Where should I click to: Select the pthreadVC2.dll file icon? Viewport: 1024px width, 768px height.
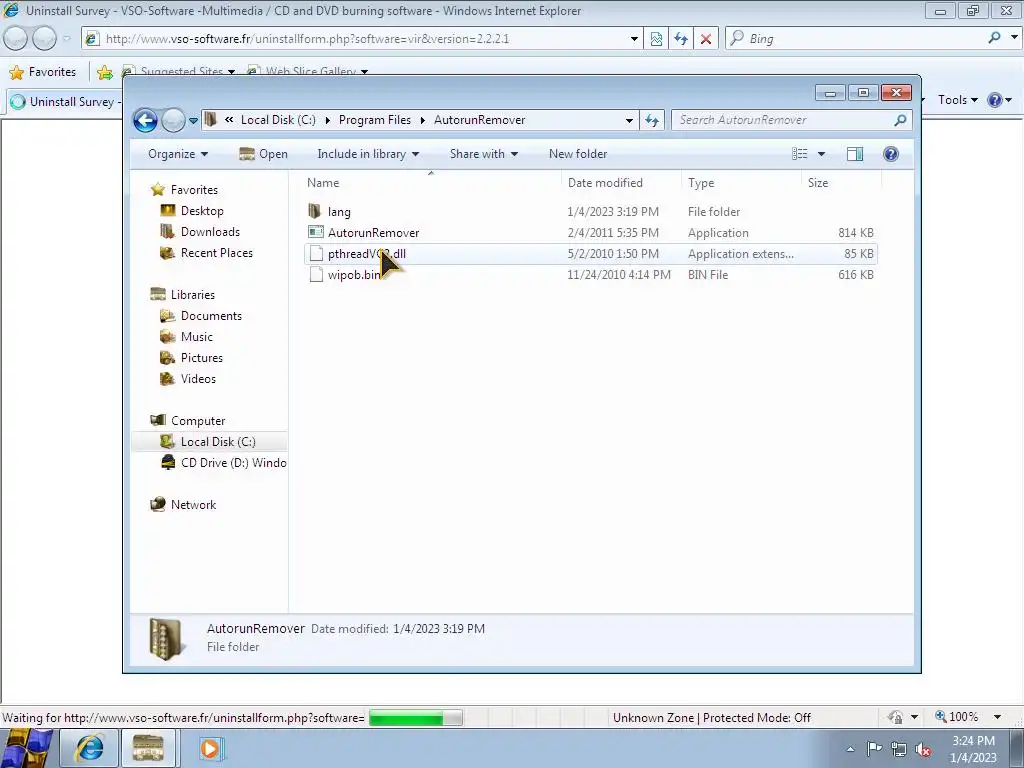click(x=316, y=254)
